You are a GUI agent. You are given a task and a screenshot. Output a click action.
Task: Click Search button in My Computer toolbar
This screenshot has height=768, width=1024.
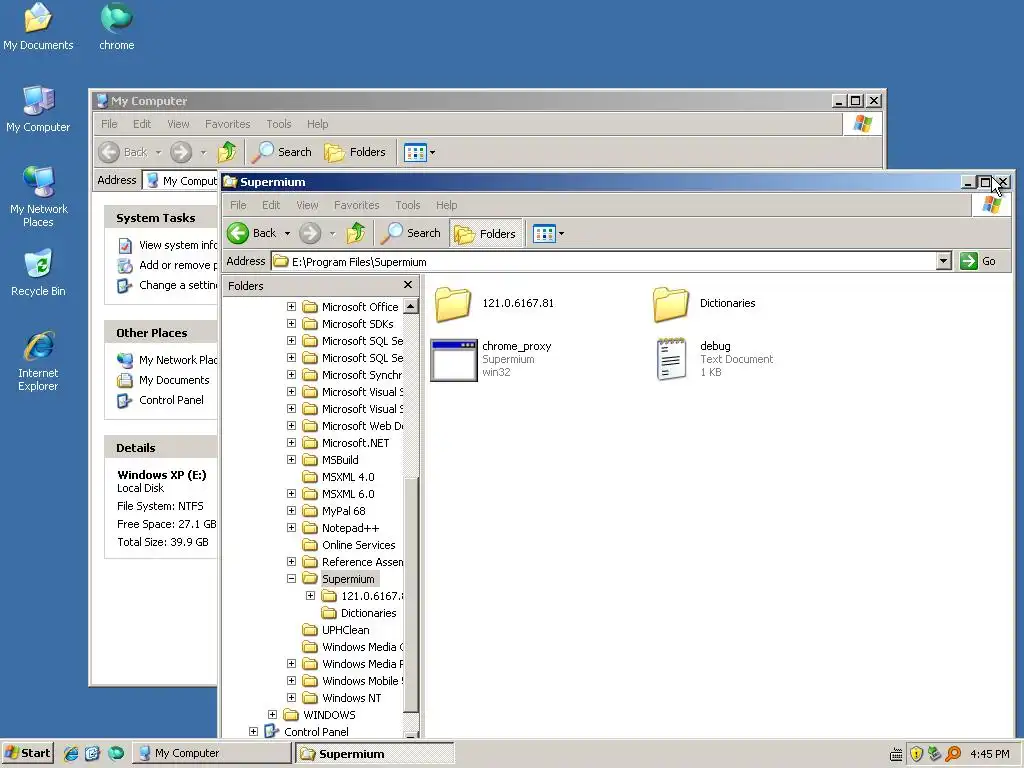coord(282,152)
